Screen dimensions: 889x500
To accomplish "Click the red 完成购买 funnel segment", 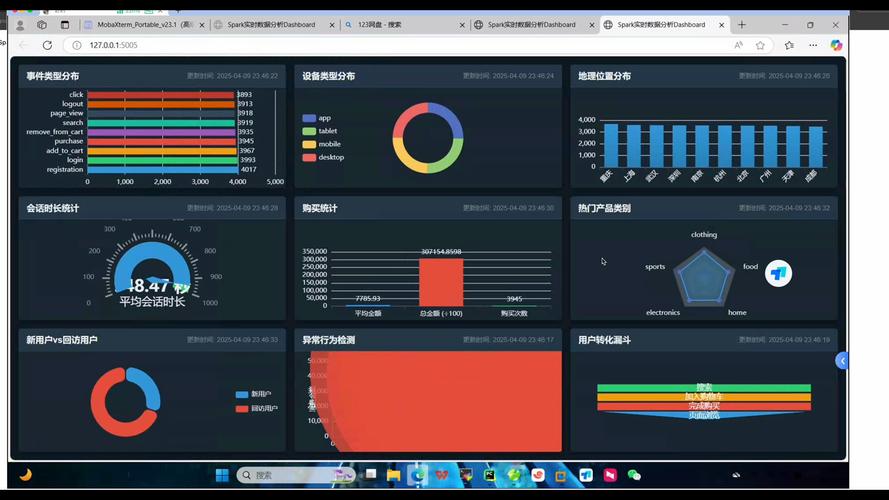I will point(704,406).
